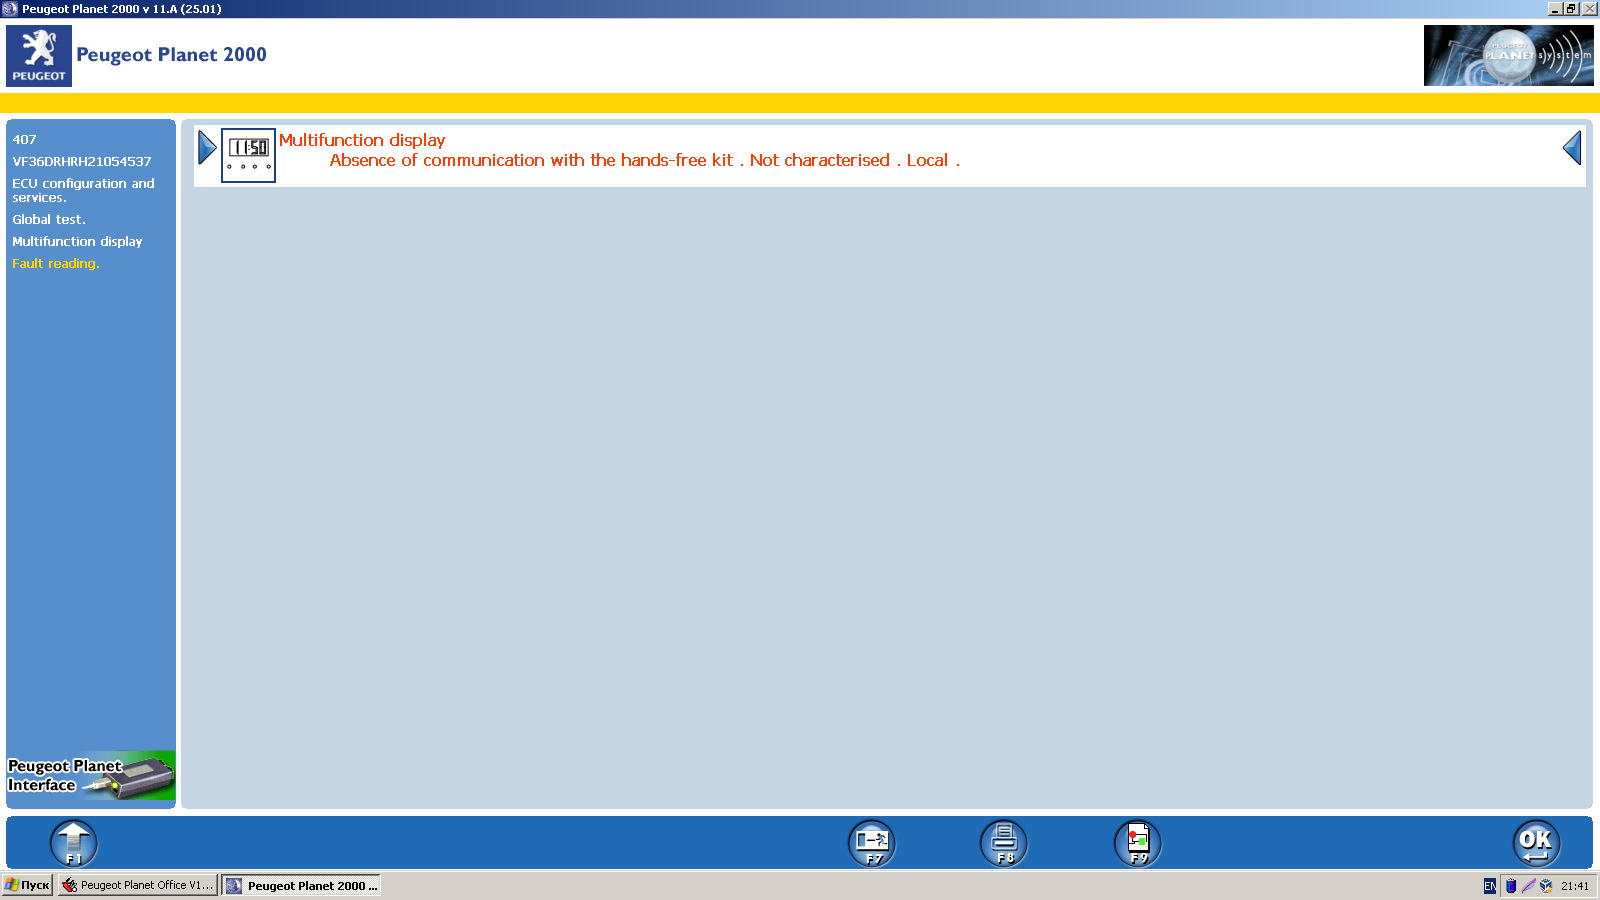Confirm with the OK button
Screen dimensions: 1600x900
click(x=1536, y=843)
